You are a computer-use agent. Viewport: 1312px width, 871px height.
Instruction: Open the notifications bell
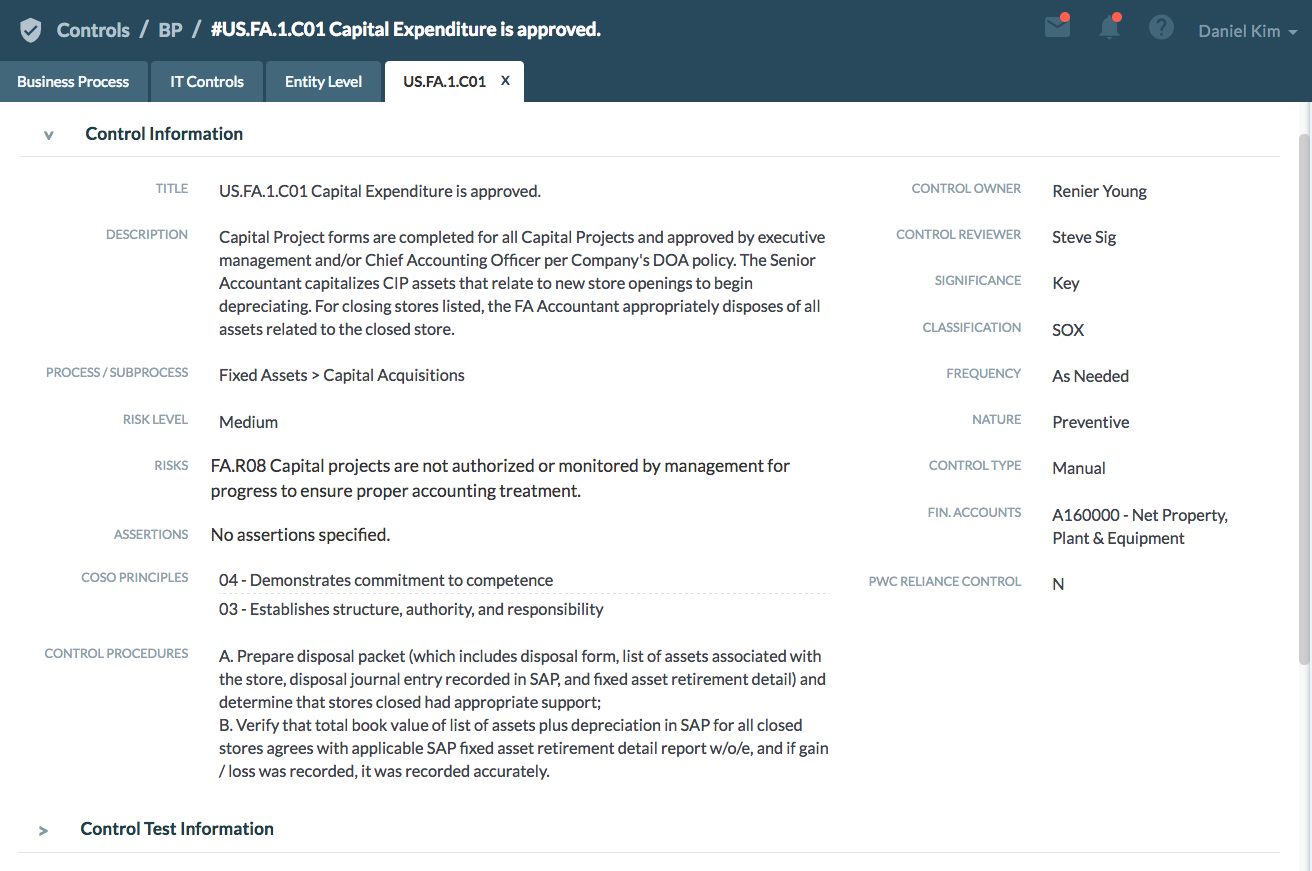pyautogui.click(x=1109, y=28)
